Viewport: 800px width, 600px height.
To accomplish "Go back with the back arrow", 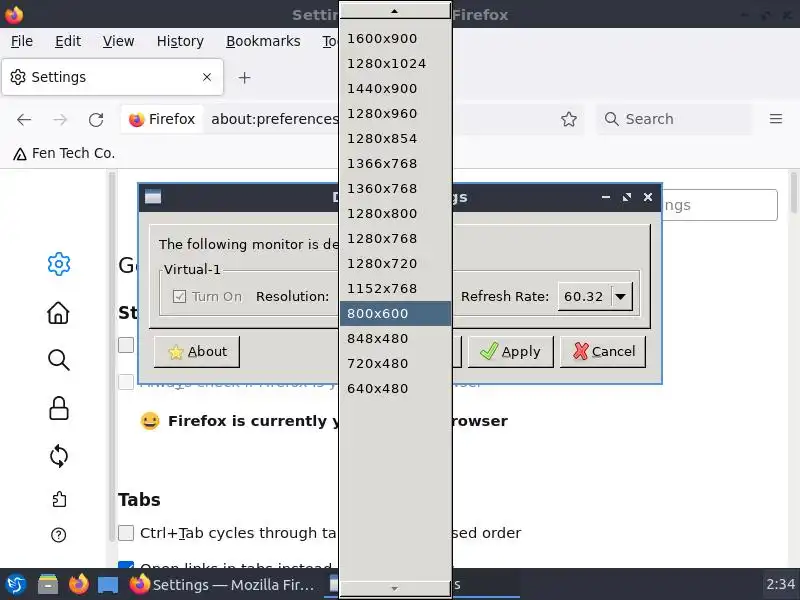I will click(x=24, y=119).
